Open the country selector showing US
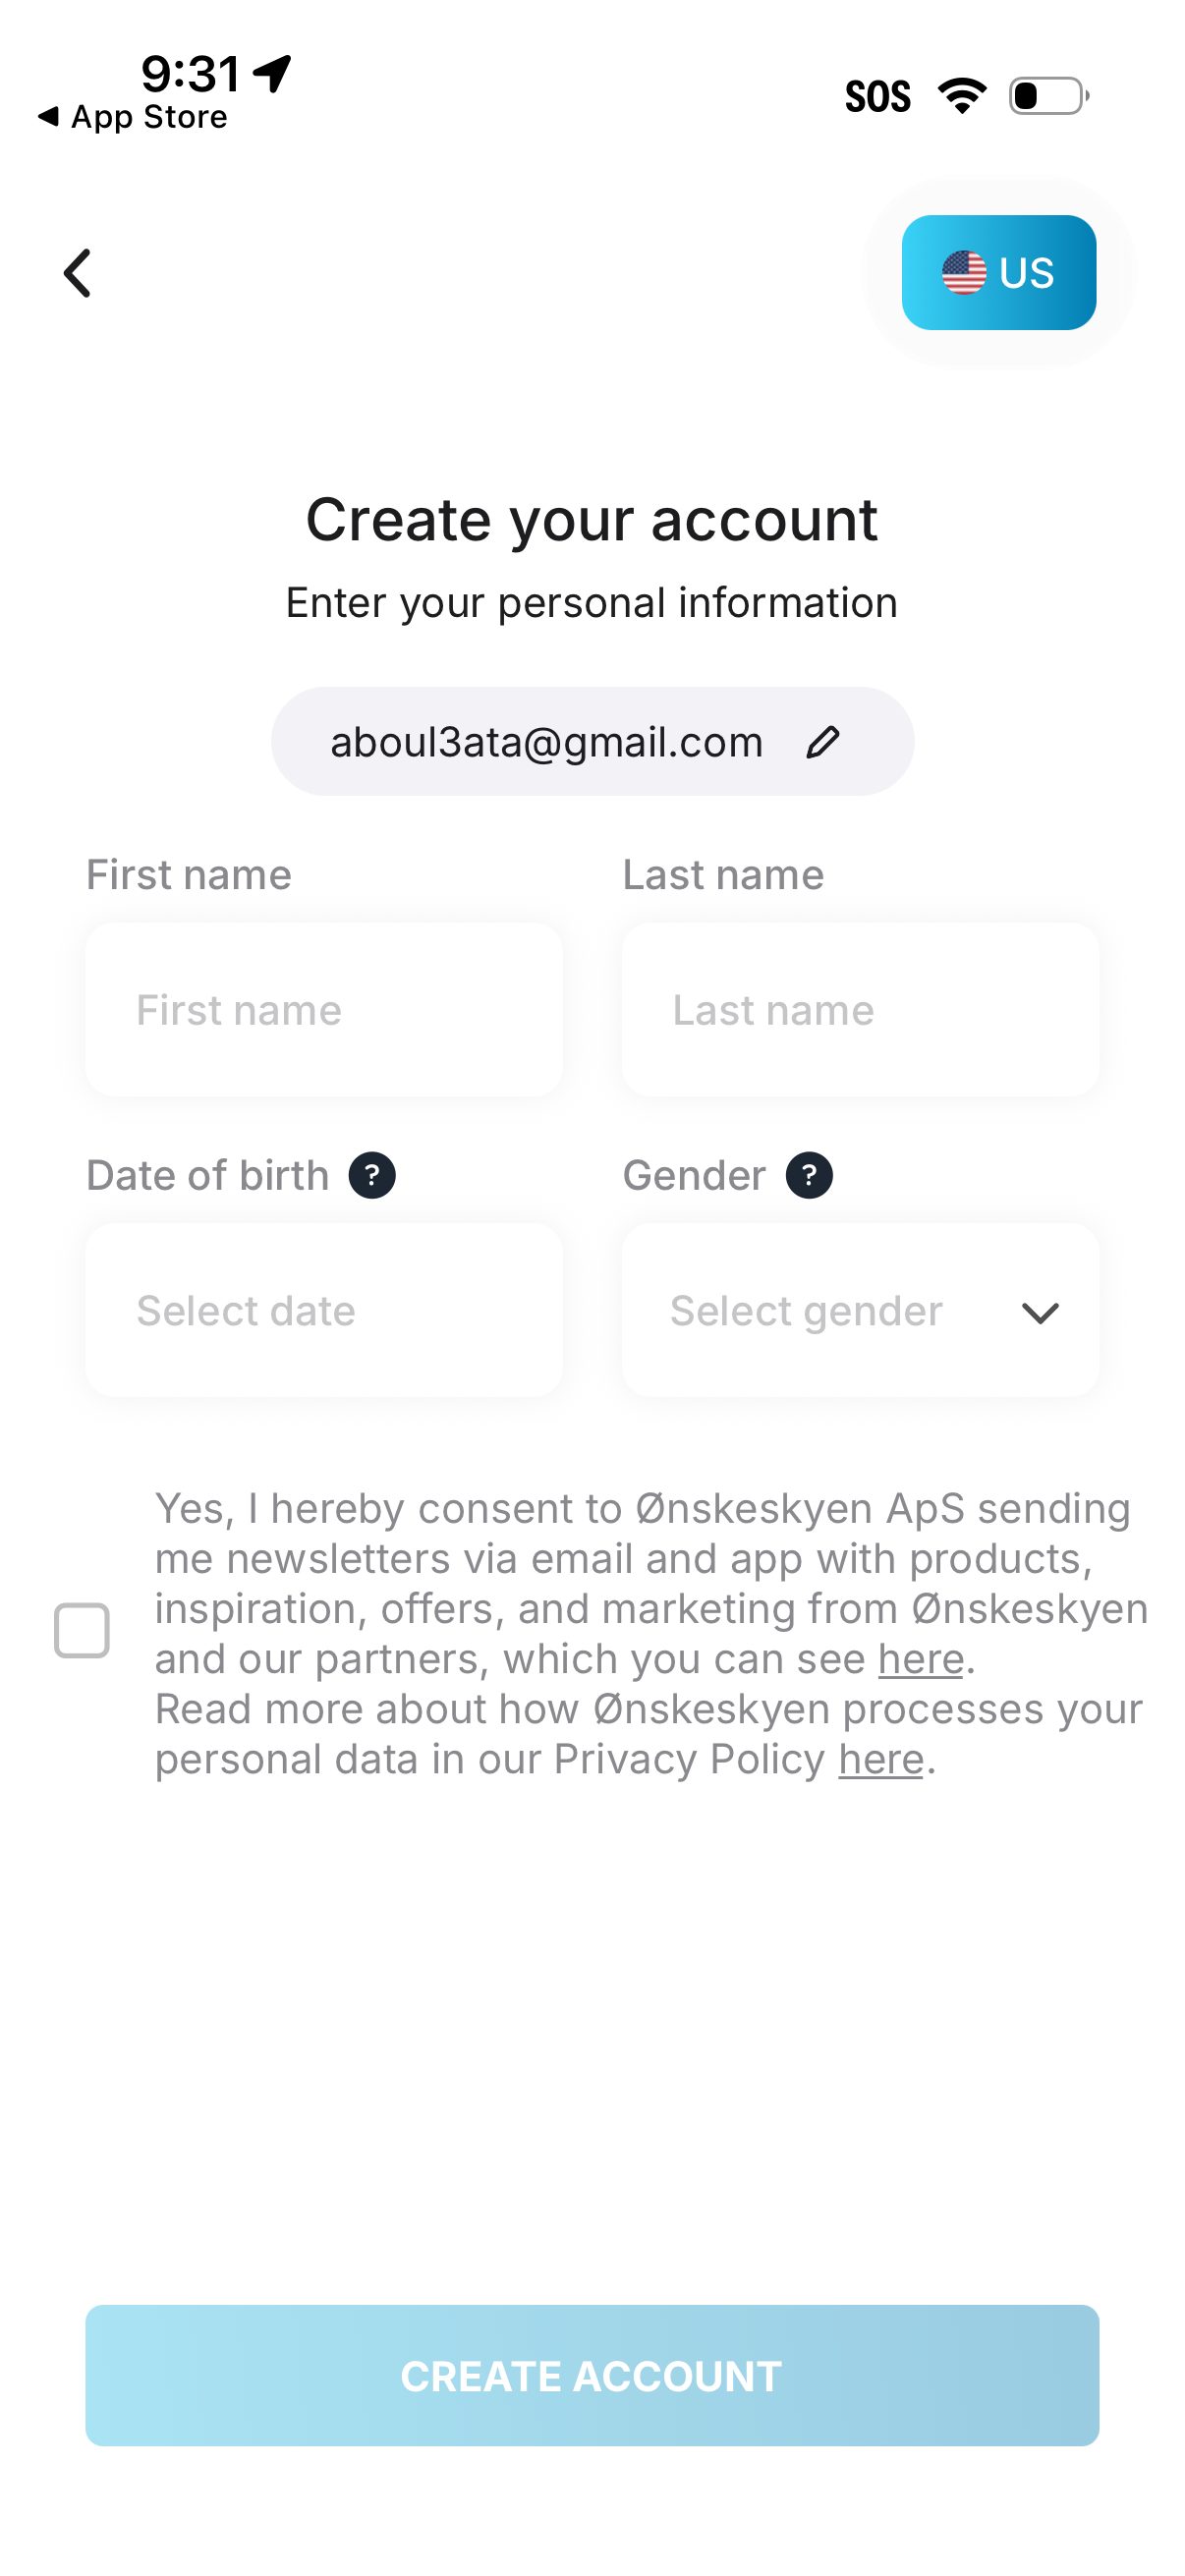Screen dimensions: 1185x2576 tap(998, 272)
